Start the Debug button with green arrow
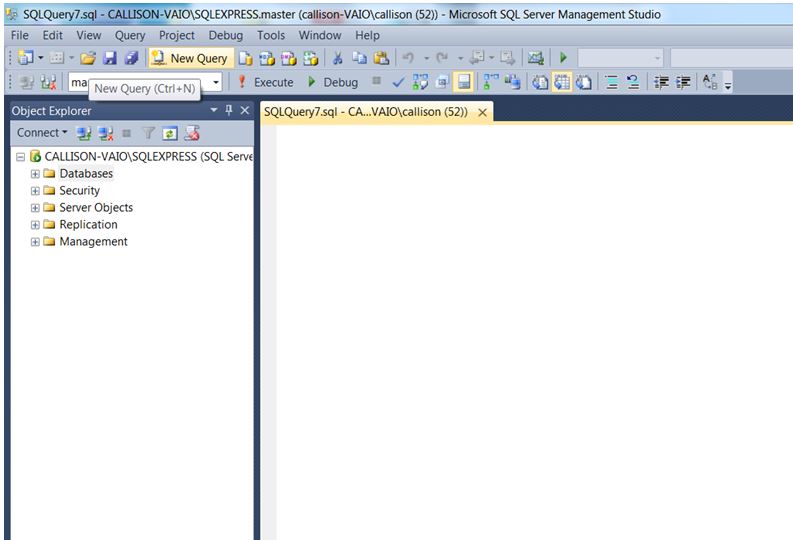Viewport: 793px width, 540px height. click(333, 82)
